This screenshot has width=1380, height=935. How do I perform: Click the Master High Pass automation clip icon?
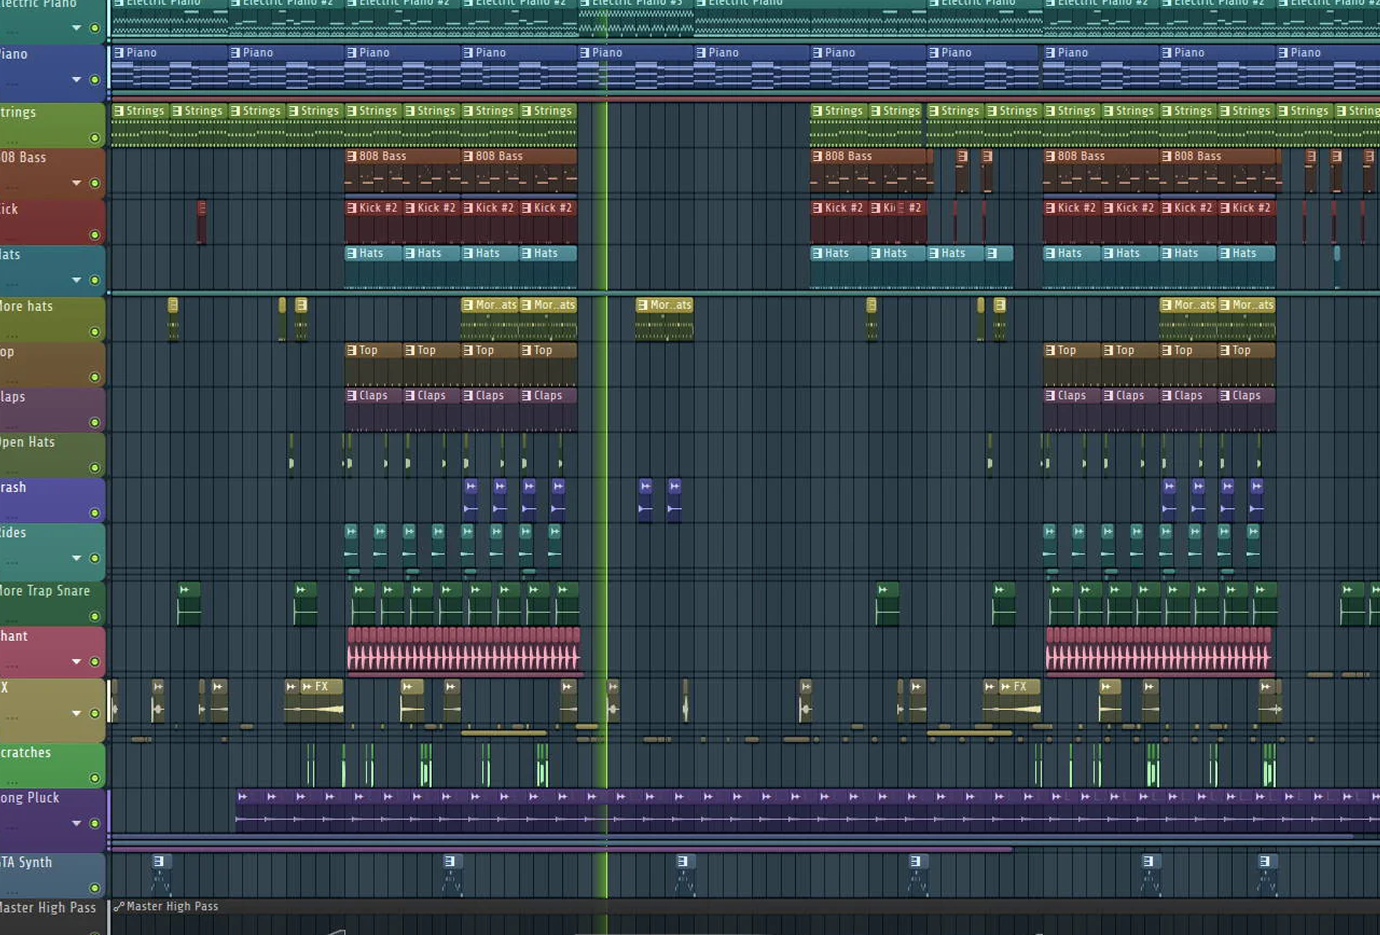(x=119, y=907)
